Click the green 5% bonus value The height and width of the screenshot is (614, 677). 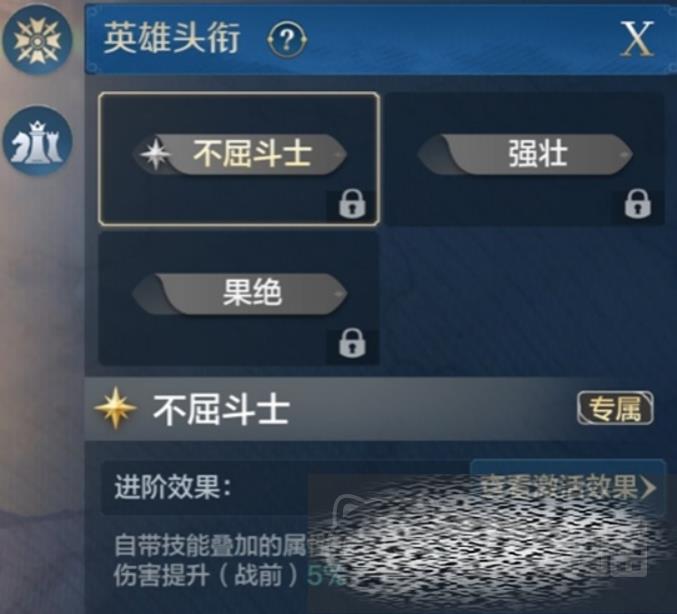pyautogui.click(x=326, y=576)
